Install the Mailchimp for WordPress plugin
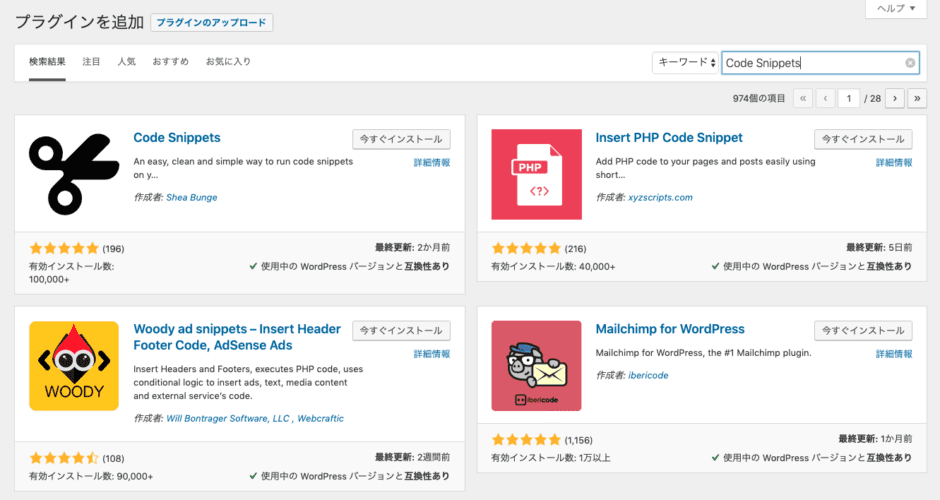The image size is (940, 500). coord(863,330)
